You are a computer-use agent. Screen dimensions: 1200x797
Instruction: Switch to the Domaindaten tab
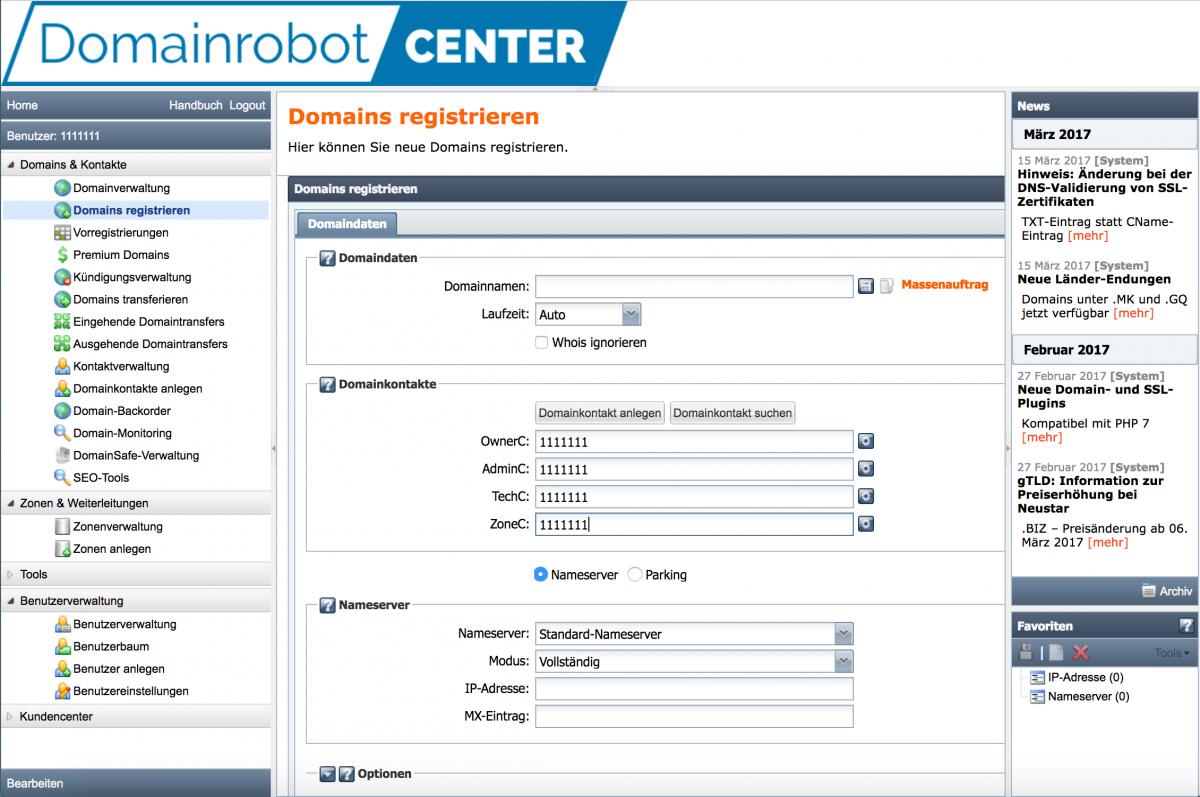(347, 224)
